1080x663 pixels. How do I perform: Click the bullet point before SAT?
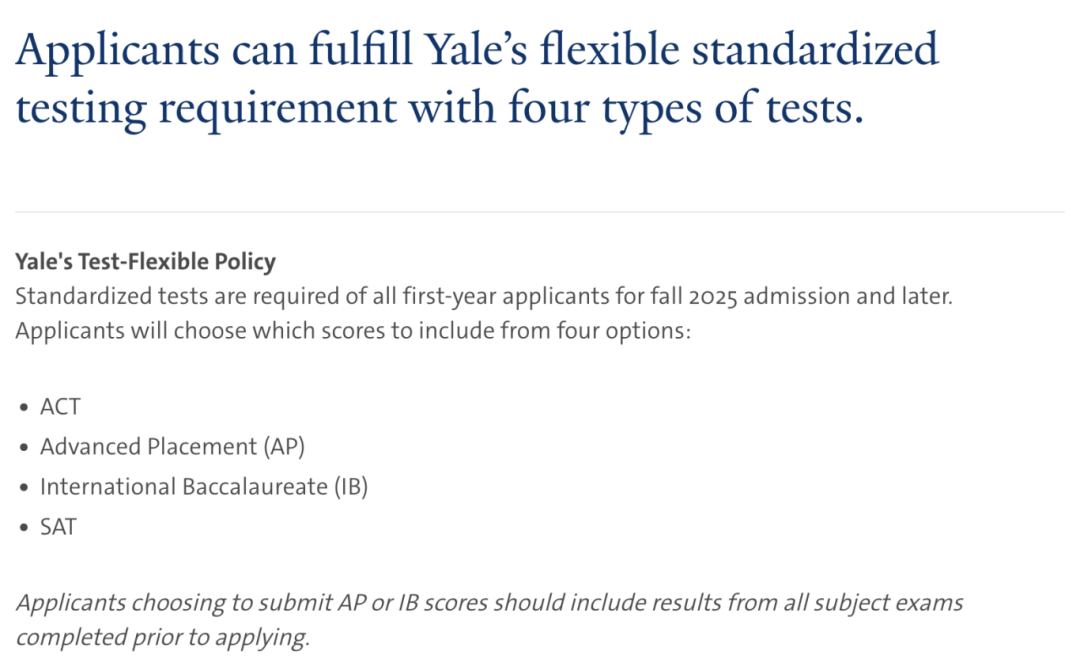(25, 528)
